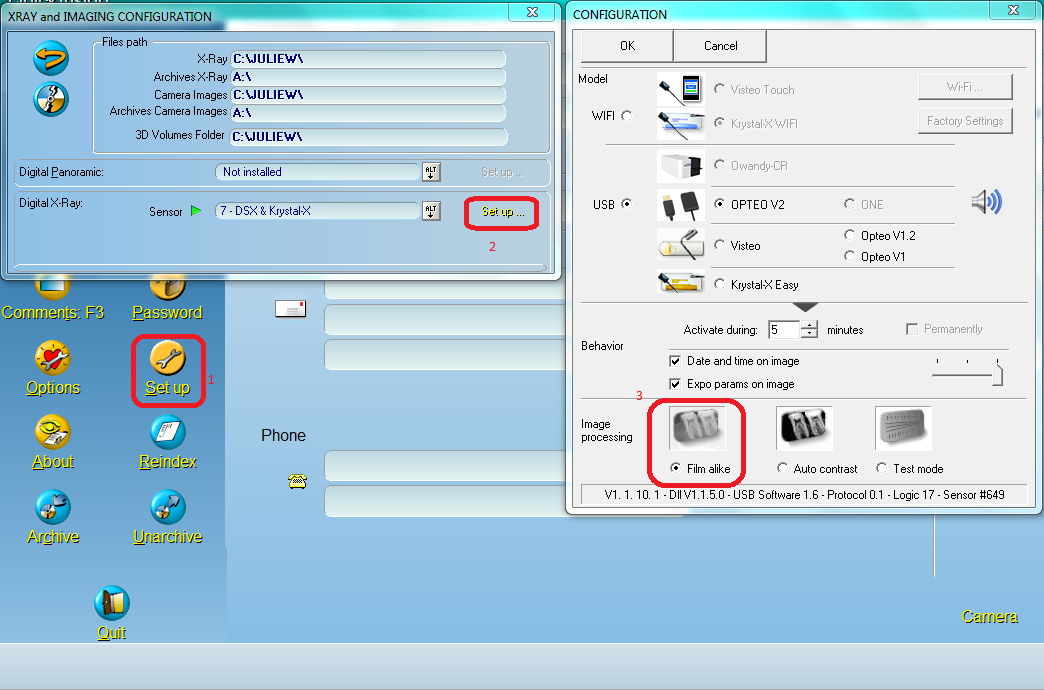
Task: Click the About icon
Action: click(52, 432)
